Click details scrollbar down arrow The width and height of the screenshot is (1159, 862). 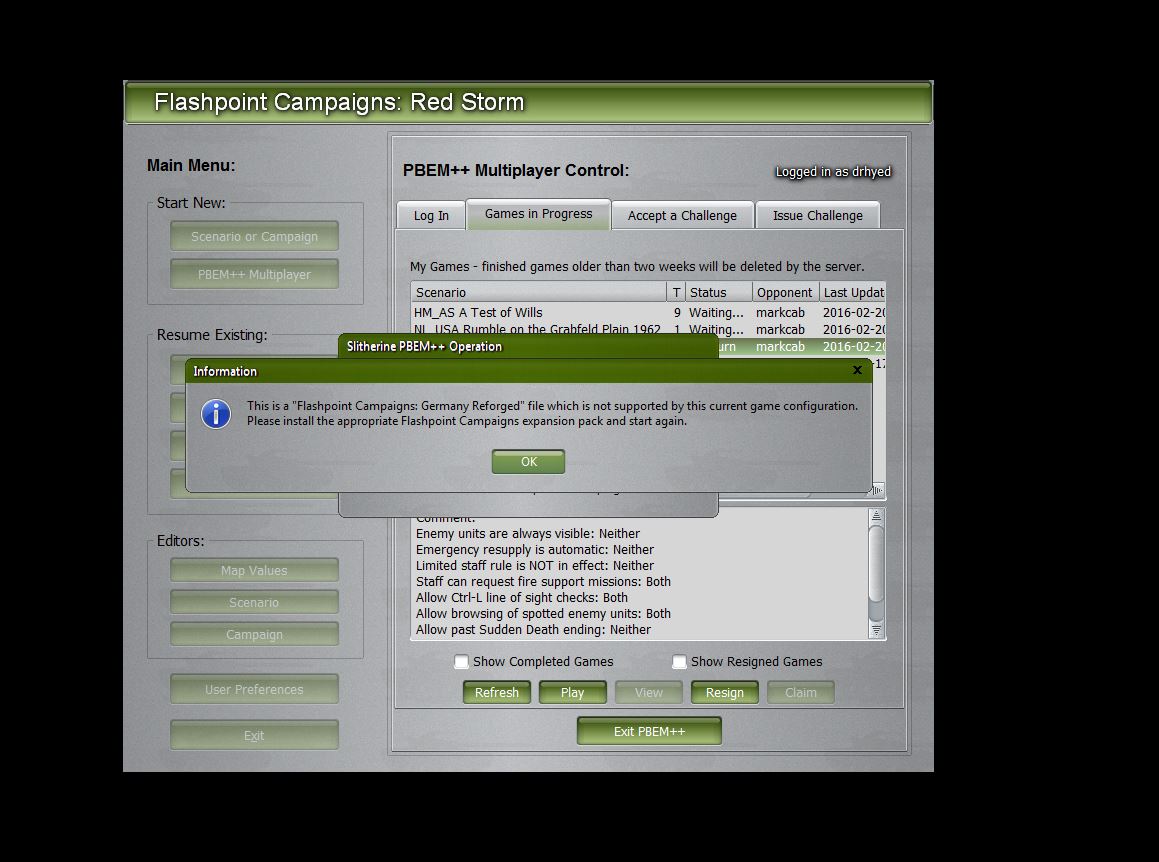point(876,630)
